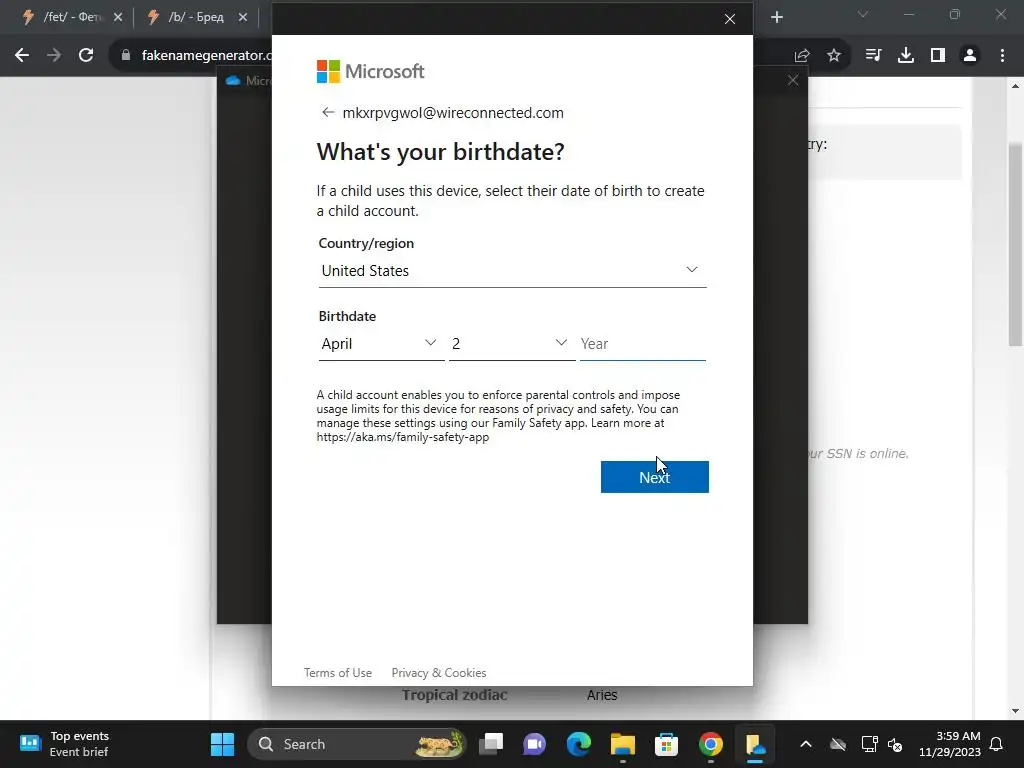Click the Chrome forward navigation arrow
This screenshot has height=768, width=1024.
tap(54, 55)
